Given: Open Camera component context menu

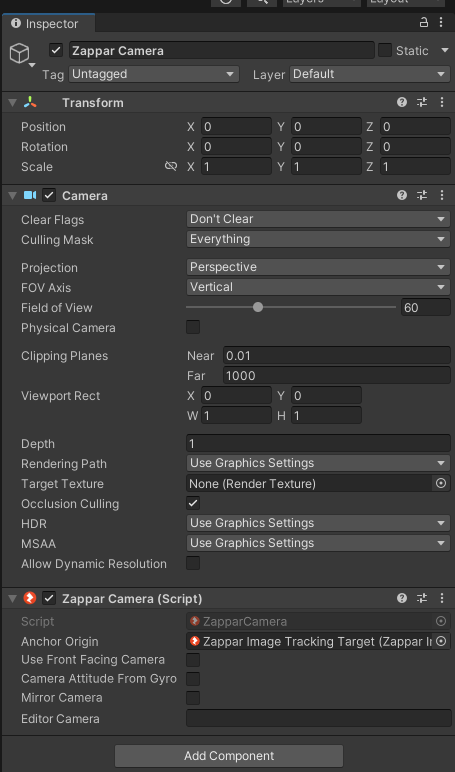Looking at the screenshot, I should tap(441, 195).
